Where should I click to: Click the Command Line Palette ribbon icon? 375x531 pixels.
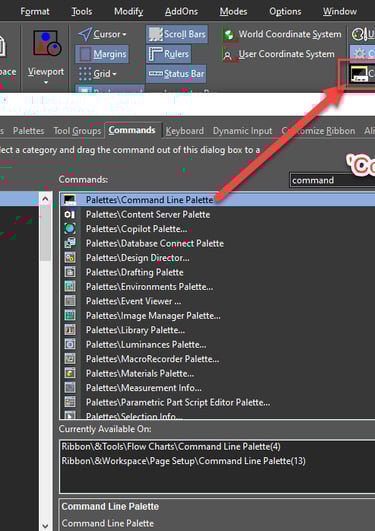coord(359,74)
